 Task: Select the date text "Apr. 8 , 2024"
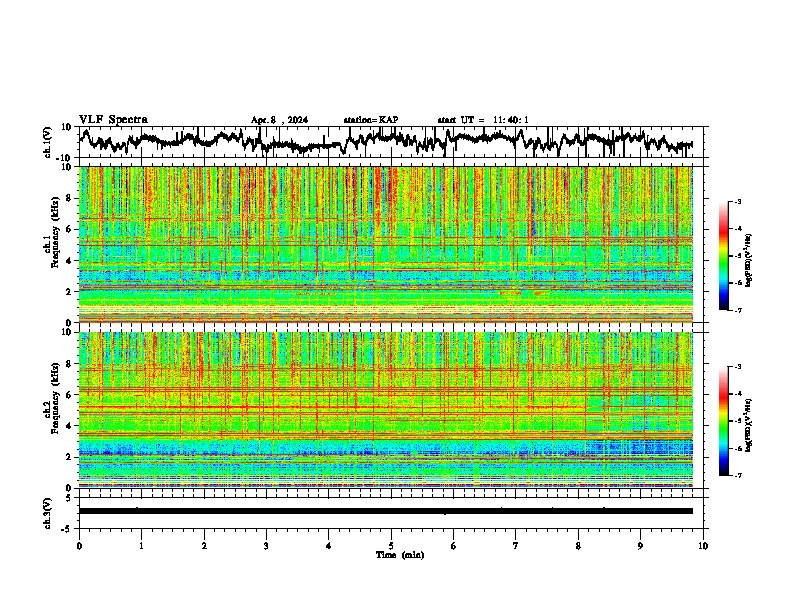(279, 120)
